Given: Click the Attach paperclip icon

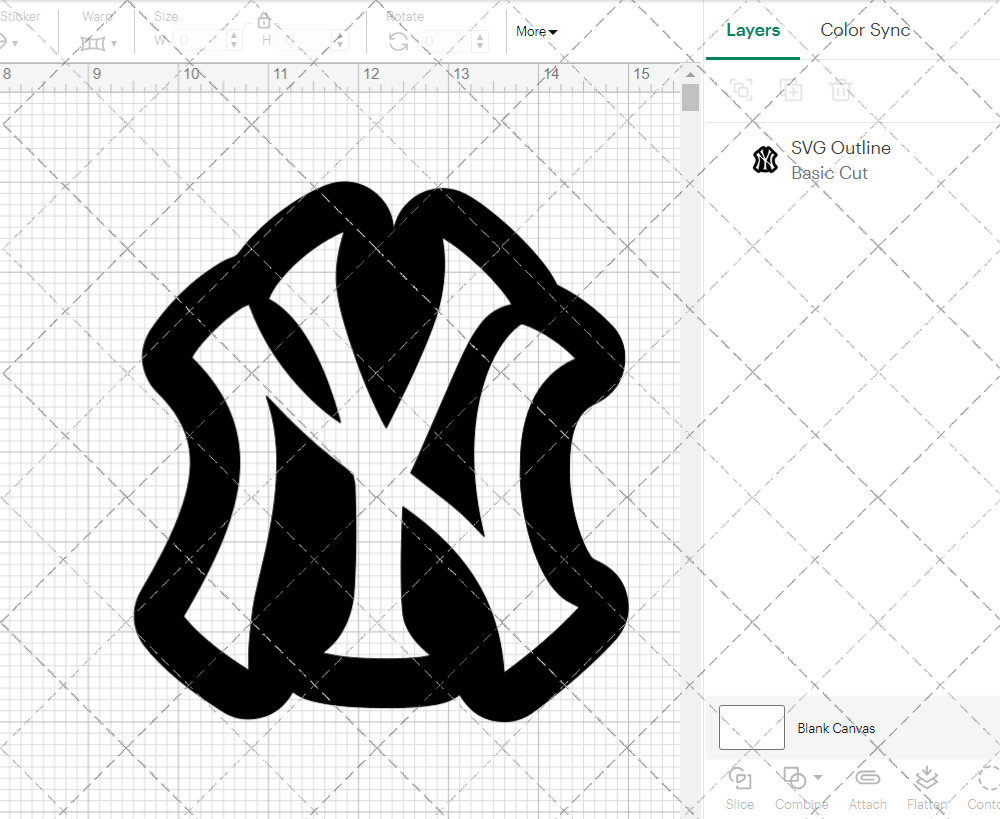Looking at the screenshot, I should coord(867,780).
